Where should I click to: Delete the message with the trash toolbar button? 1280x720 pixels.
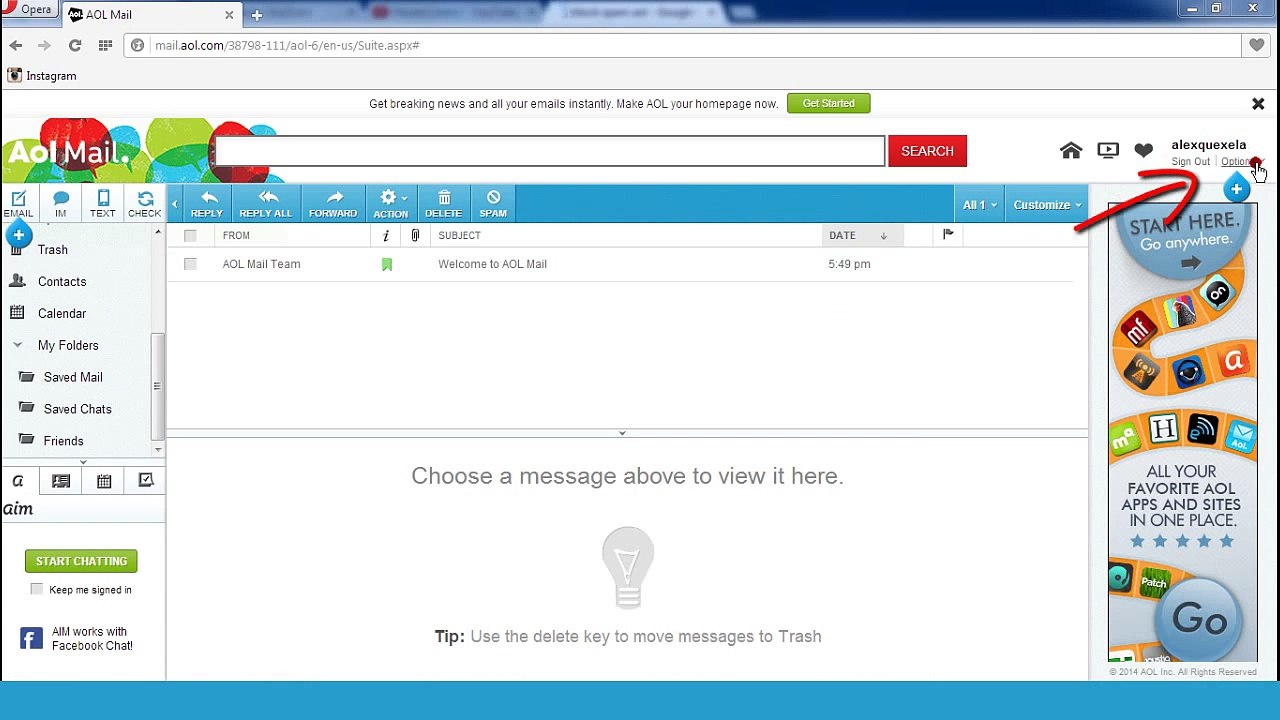click(x=444, y=204)
